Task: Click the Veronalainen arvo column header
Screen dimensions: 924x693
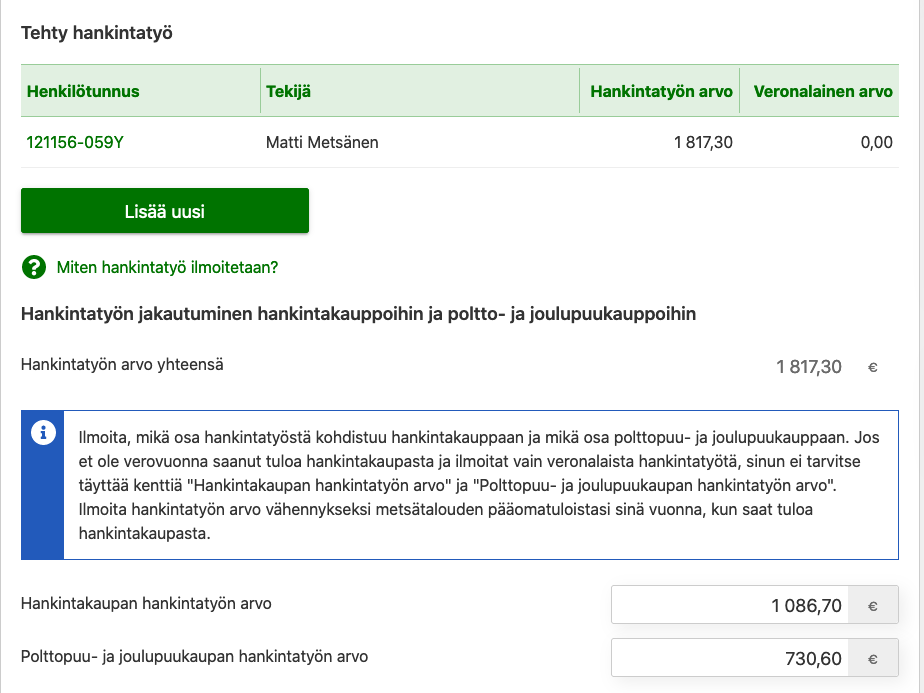Action: (x=823, y=91)
